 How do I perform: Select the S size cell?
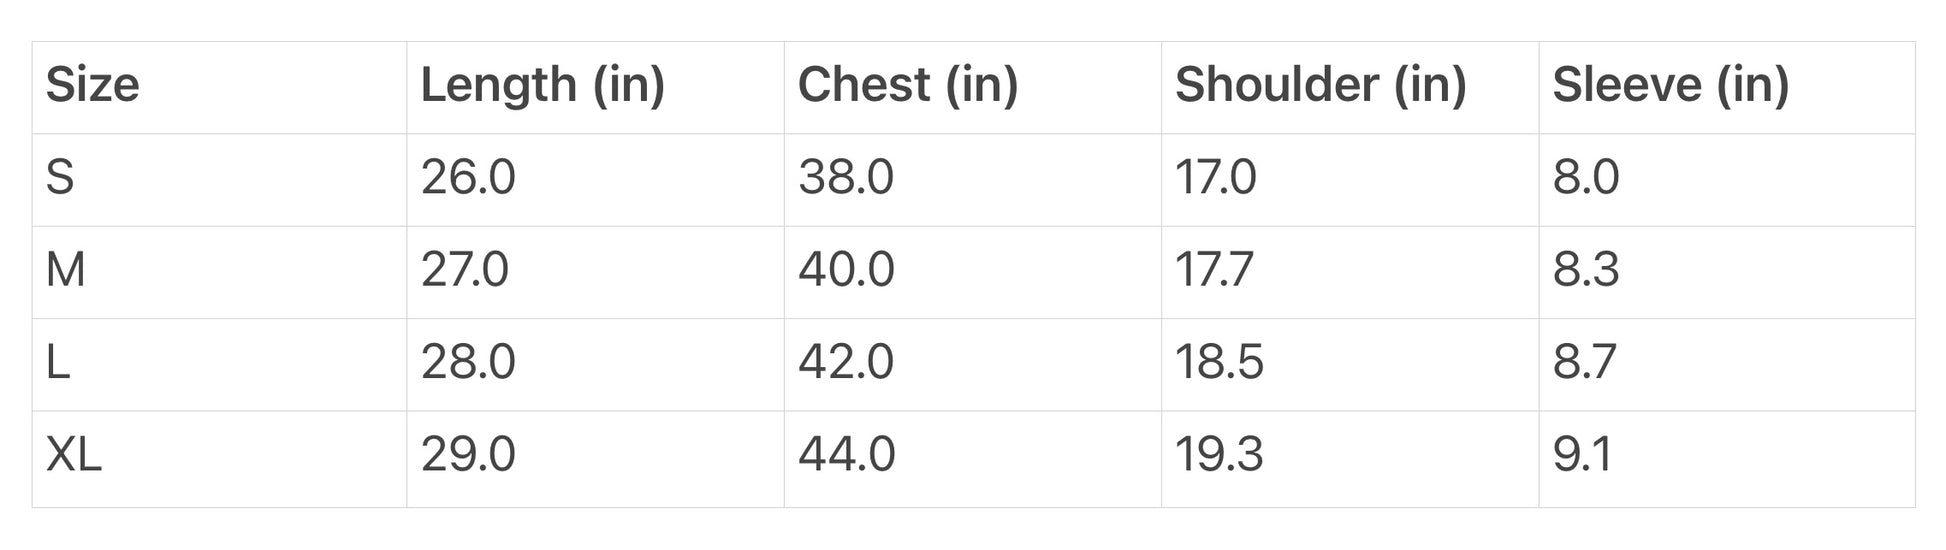(x=60, y=178)
